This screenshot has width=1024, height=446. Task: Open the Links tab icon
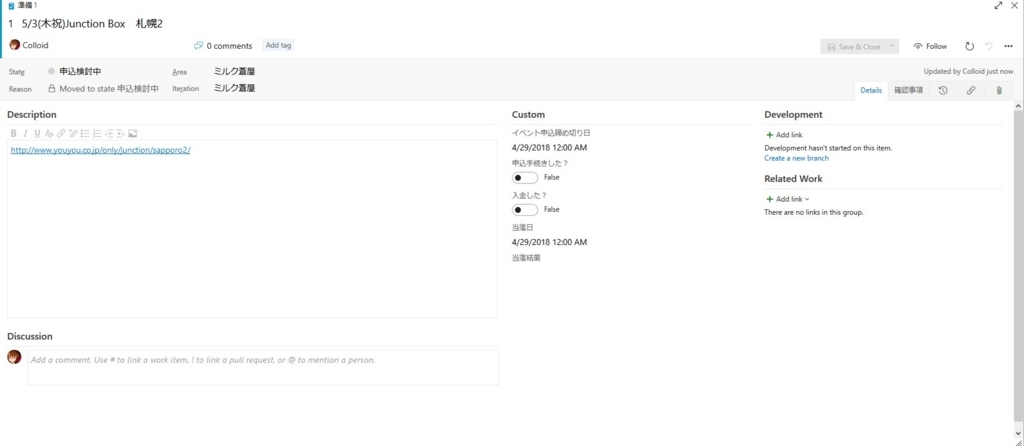(971, 91)
